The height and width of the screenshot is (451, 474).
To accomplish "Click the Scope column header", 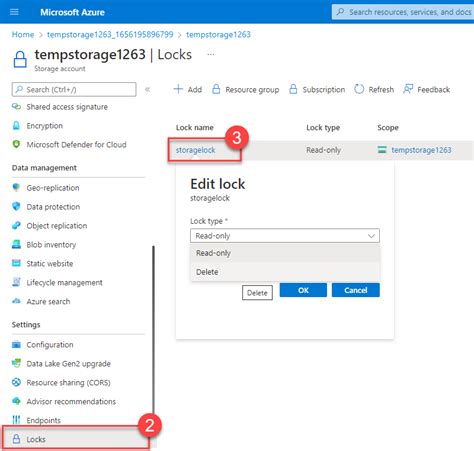I will coord(388,127).
